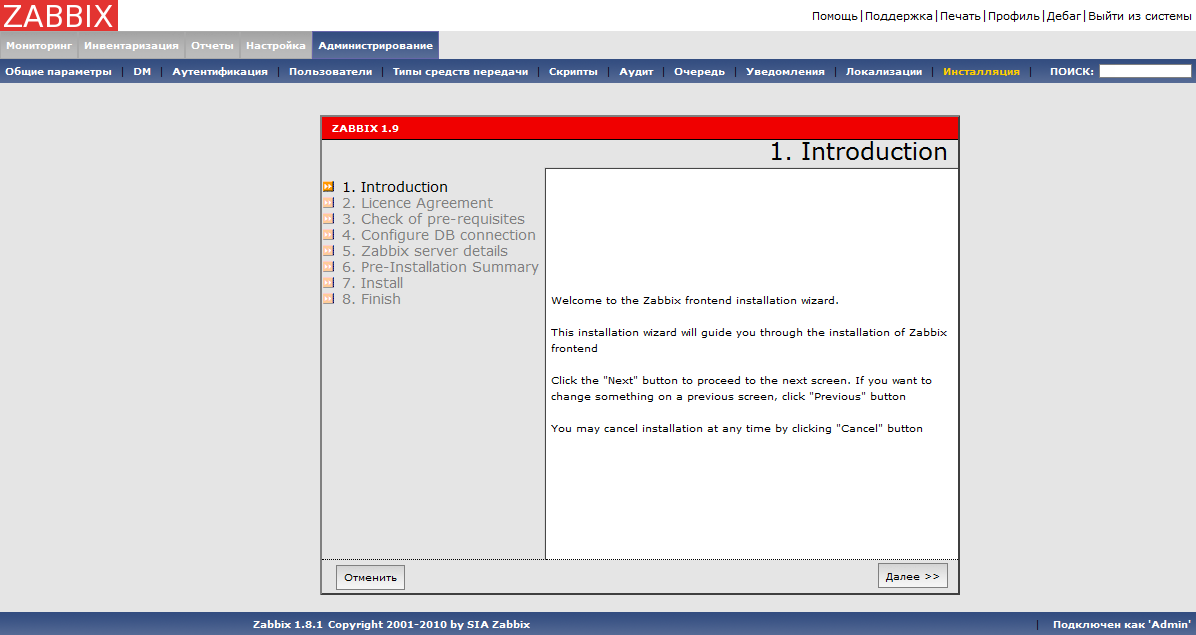Open the Профиль link
This screenshot has width=1196, height=635.
(1014, 16)
